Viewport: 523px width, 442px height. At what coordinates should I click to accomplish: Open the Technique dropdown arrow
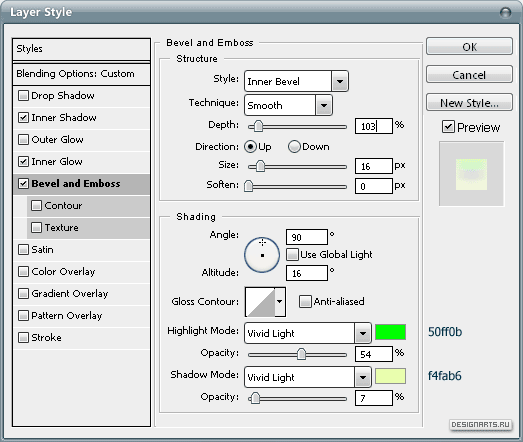(x=324, y=105)
